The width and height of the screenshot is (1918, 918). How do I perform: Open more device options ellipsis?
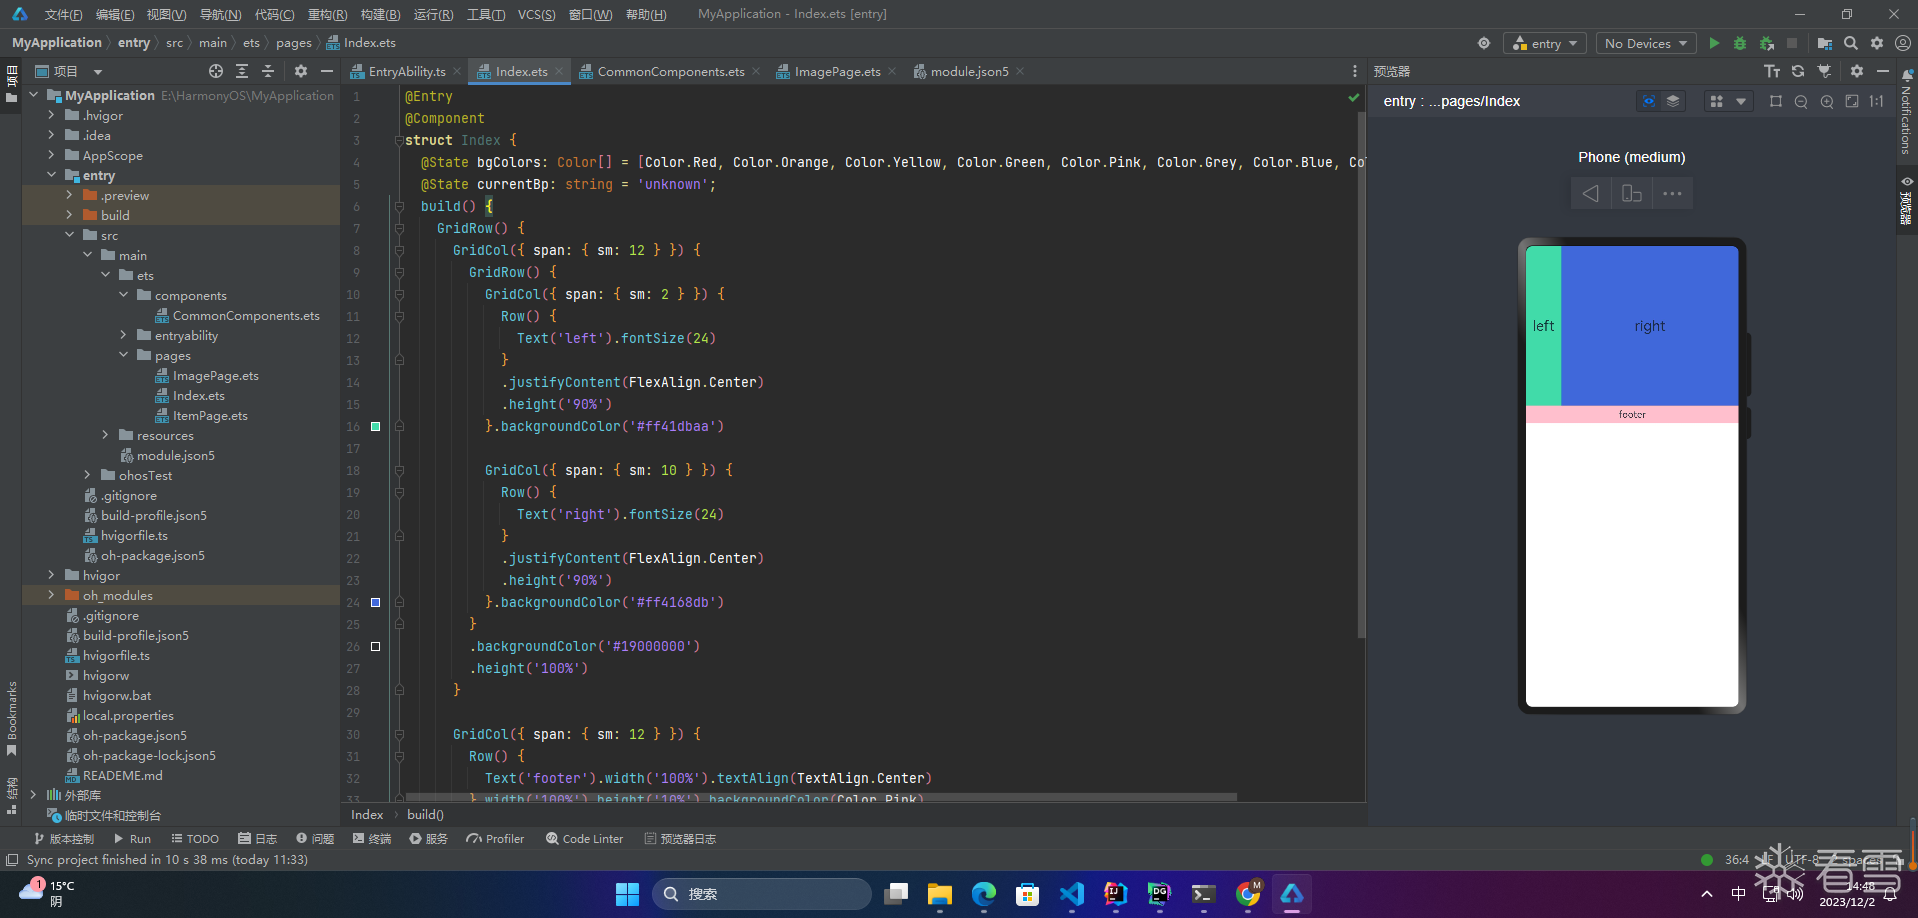[x=1672, y=193]
